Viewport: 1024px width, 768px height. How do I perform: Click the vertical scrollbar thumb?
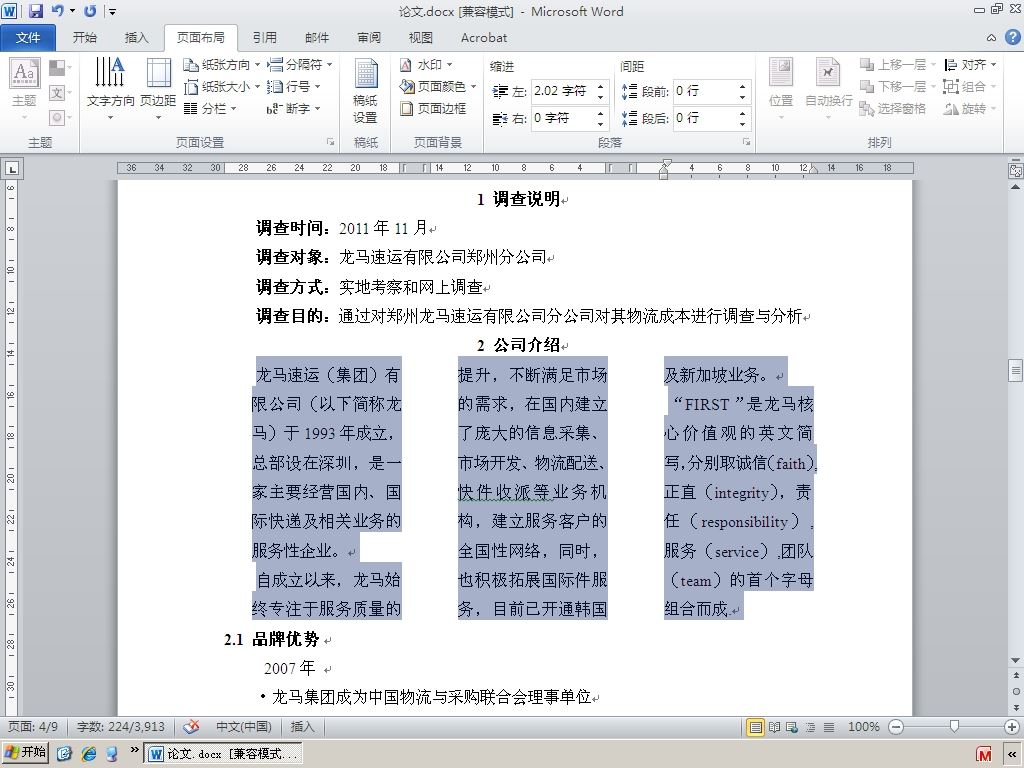1015,370
